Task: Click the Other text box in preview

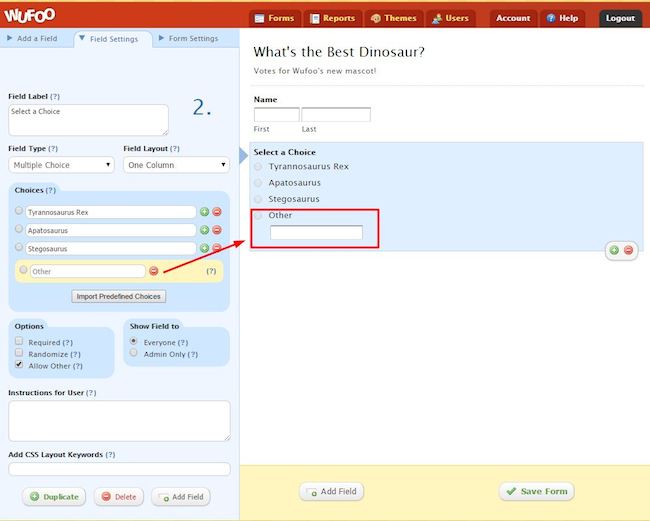Action: click(x=316, y=232)
